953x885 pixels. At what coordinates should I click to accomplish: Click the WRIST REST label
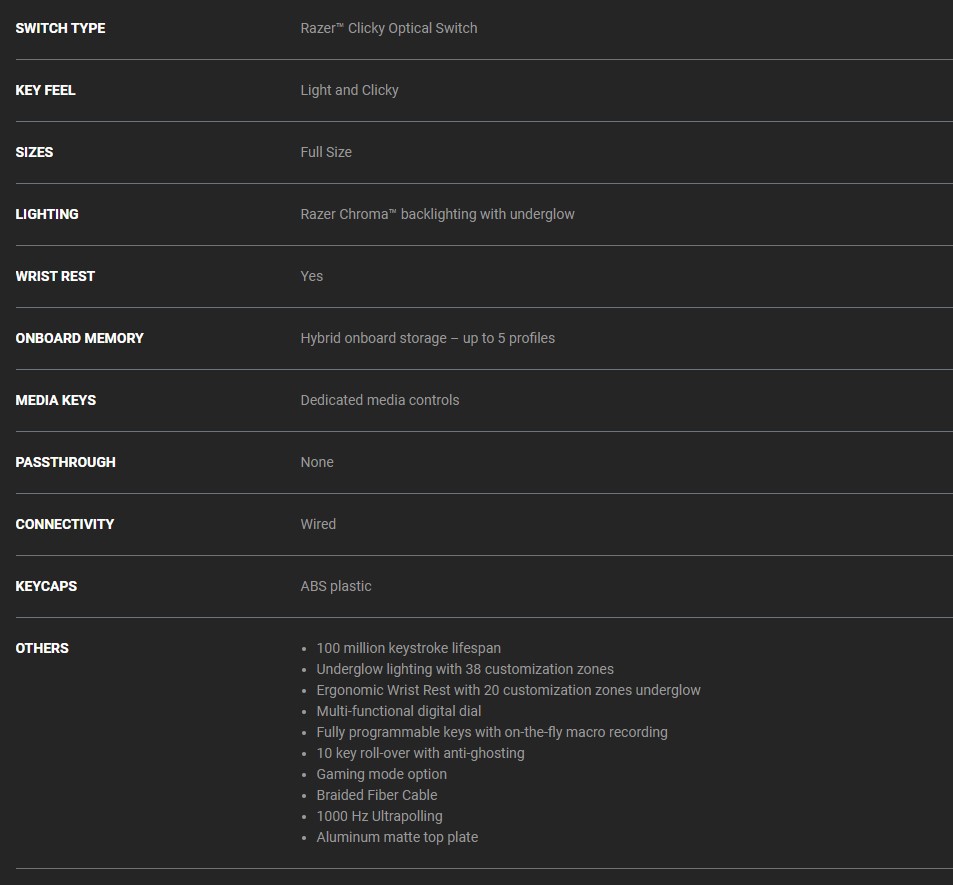pyautogui.click(x=55, y=276)
